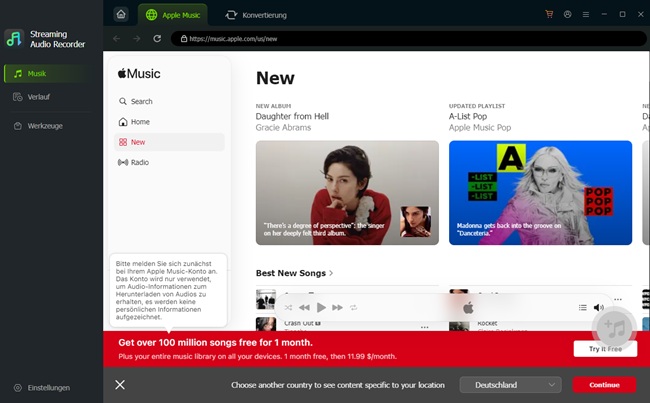
Task: Open Search in Apple Music sidebar
Action: 169,101
